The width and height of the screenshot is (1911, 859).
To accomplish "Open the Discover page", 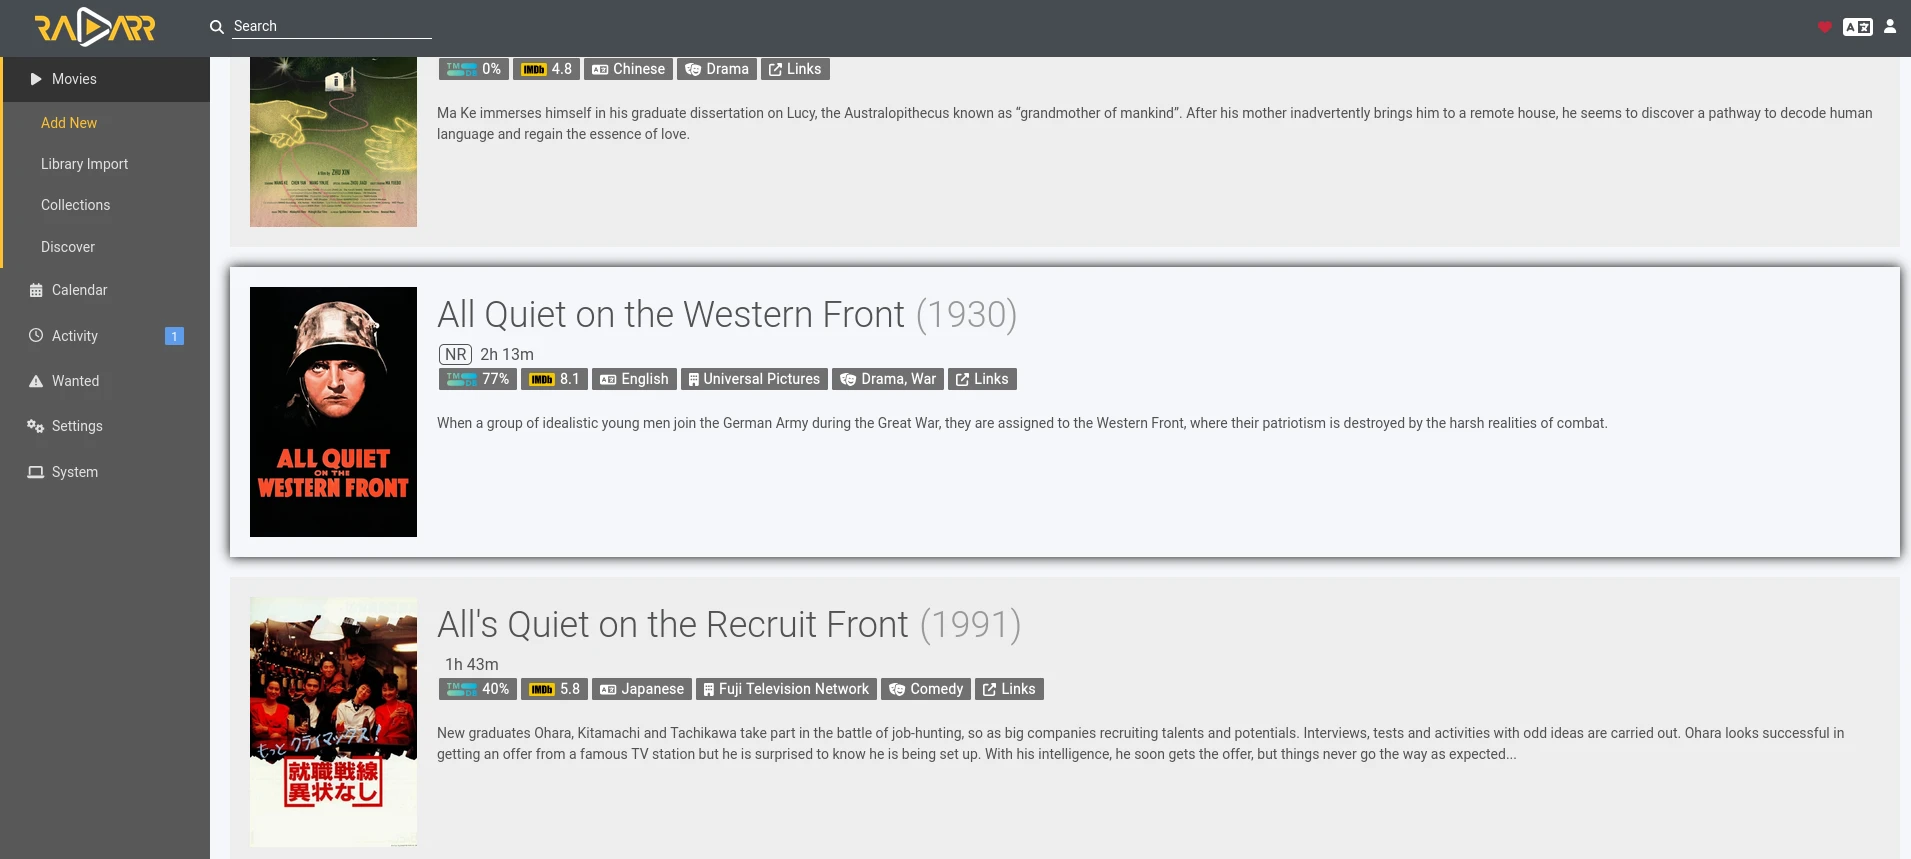I will click(68, 247).
